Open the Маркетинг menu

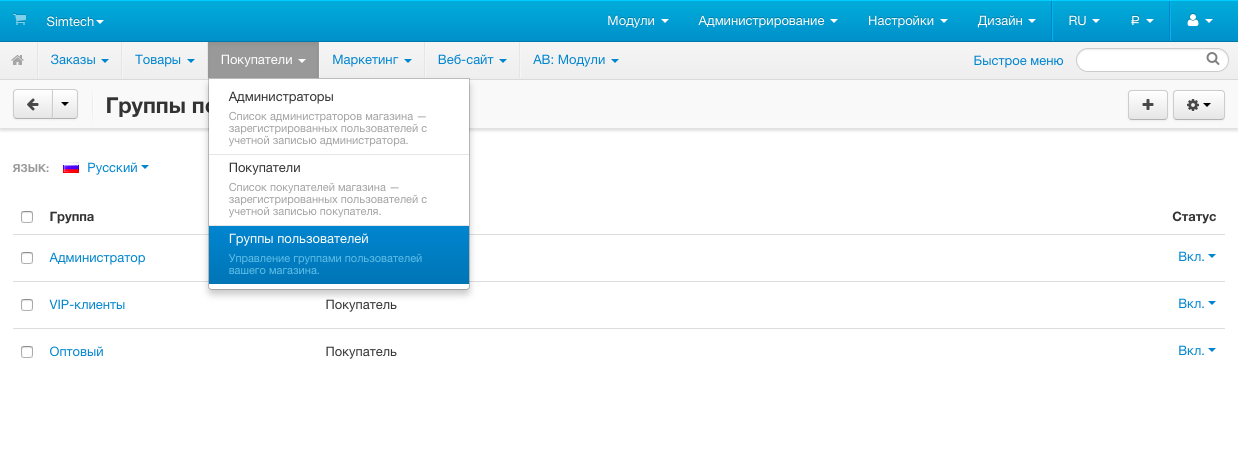click(x=372, y=60)
